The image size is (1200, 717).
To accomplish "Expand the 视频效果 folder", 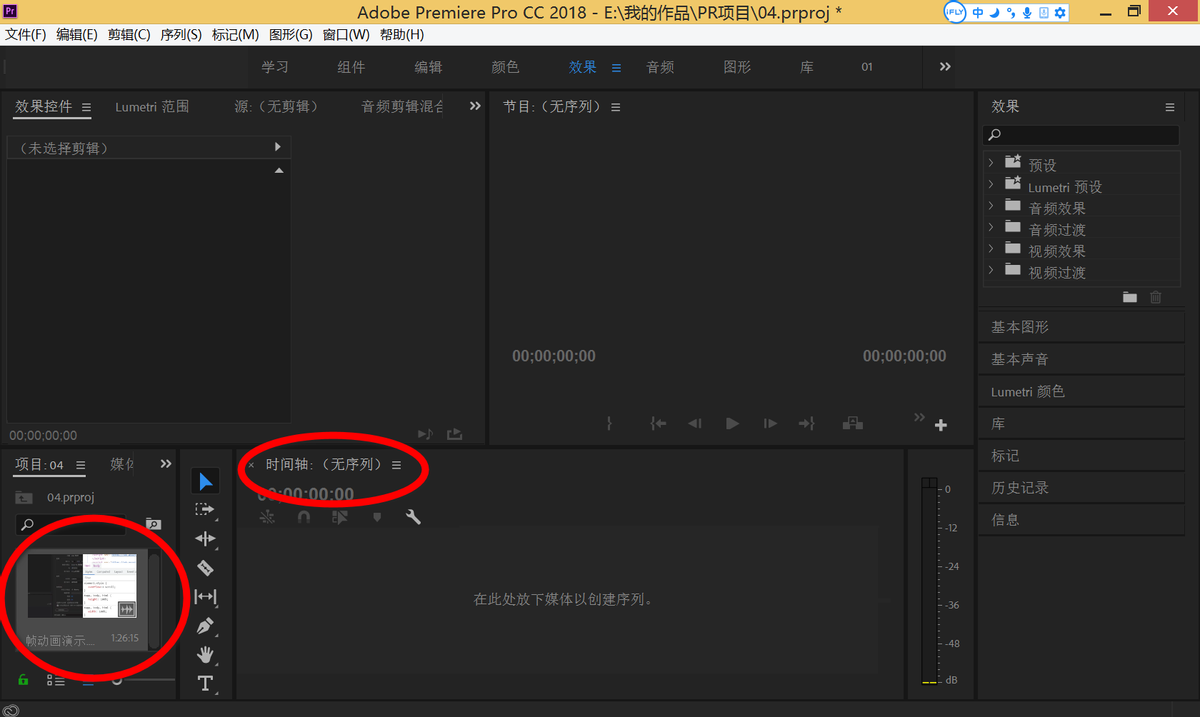I will click(991, 248).
